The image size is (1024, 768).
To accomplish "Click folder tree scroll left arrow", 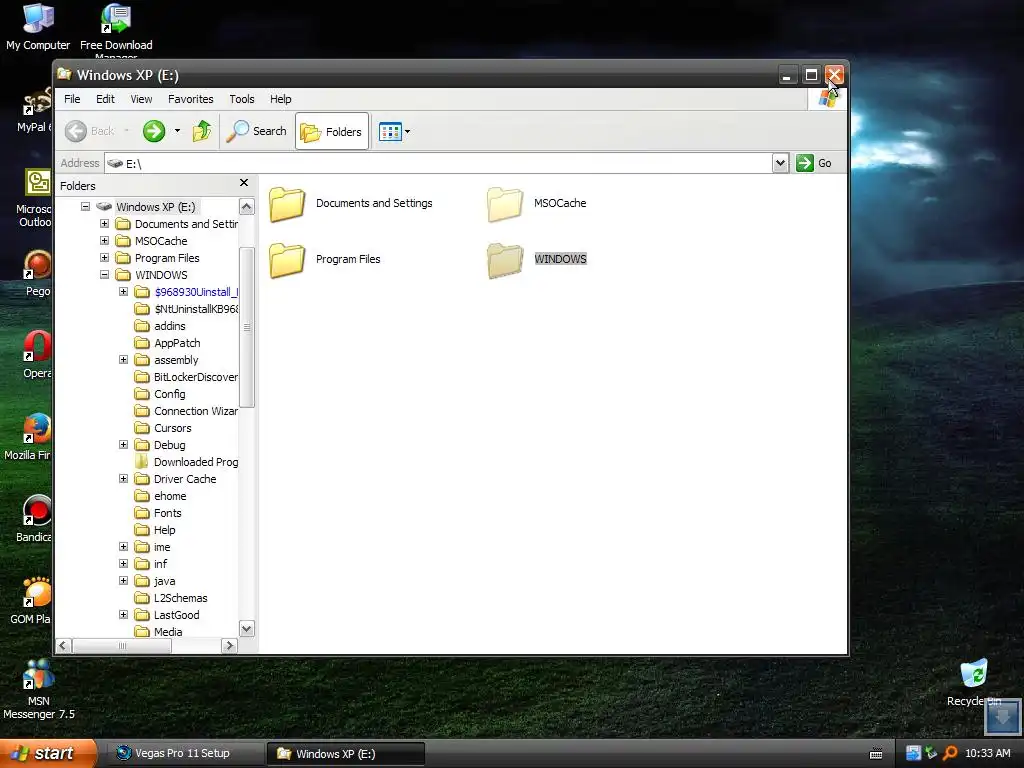I will click(63, 646).
